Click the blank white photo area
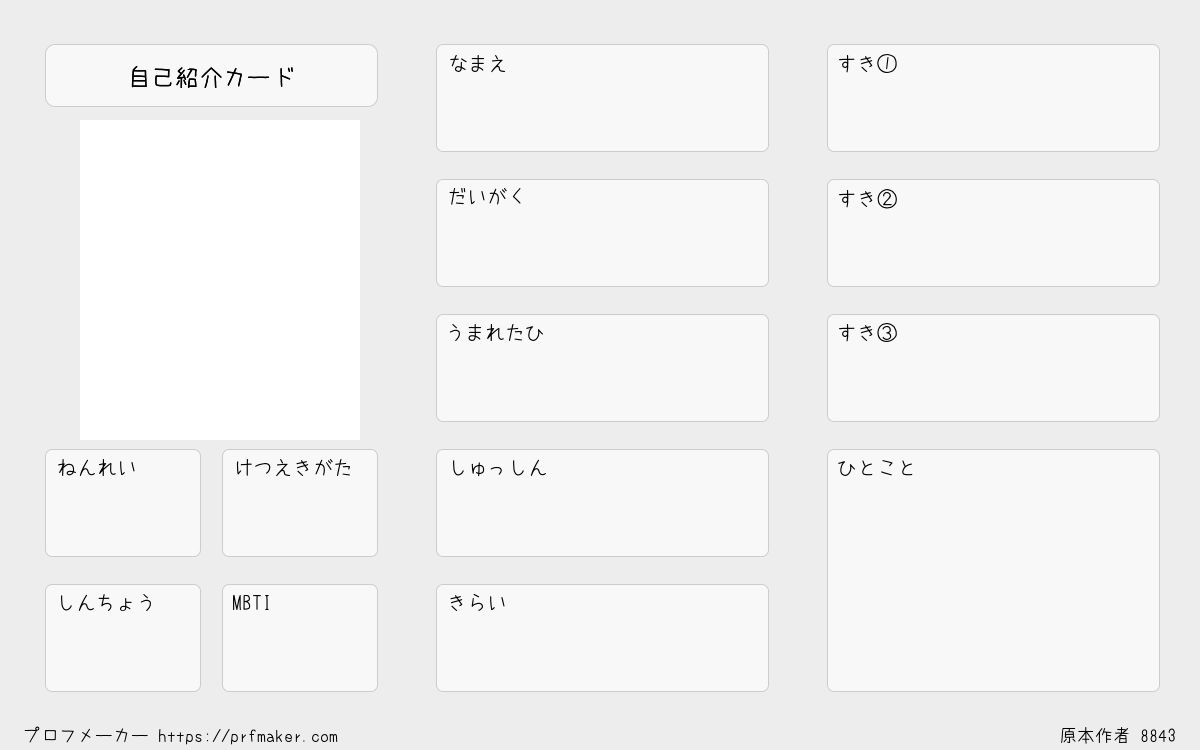1200x750 pixels. pyautogui.click(x=220, y=280)
